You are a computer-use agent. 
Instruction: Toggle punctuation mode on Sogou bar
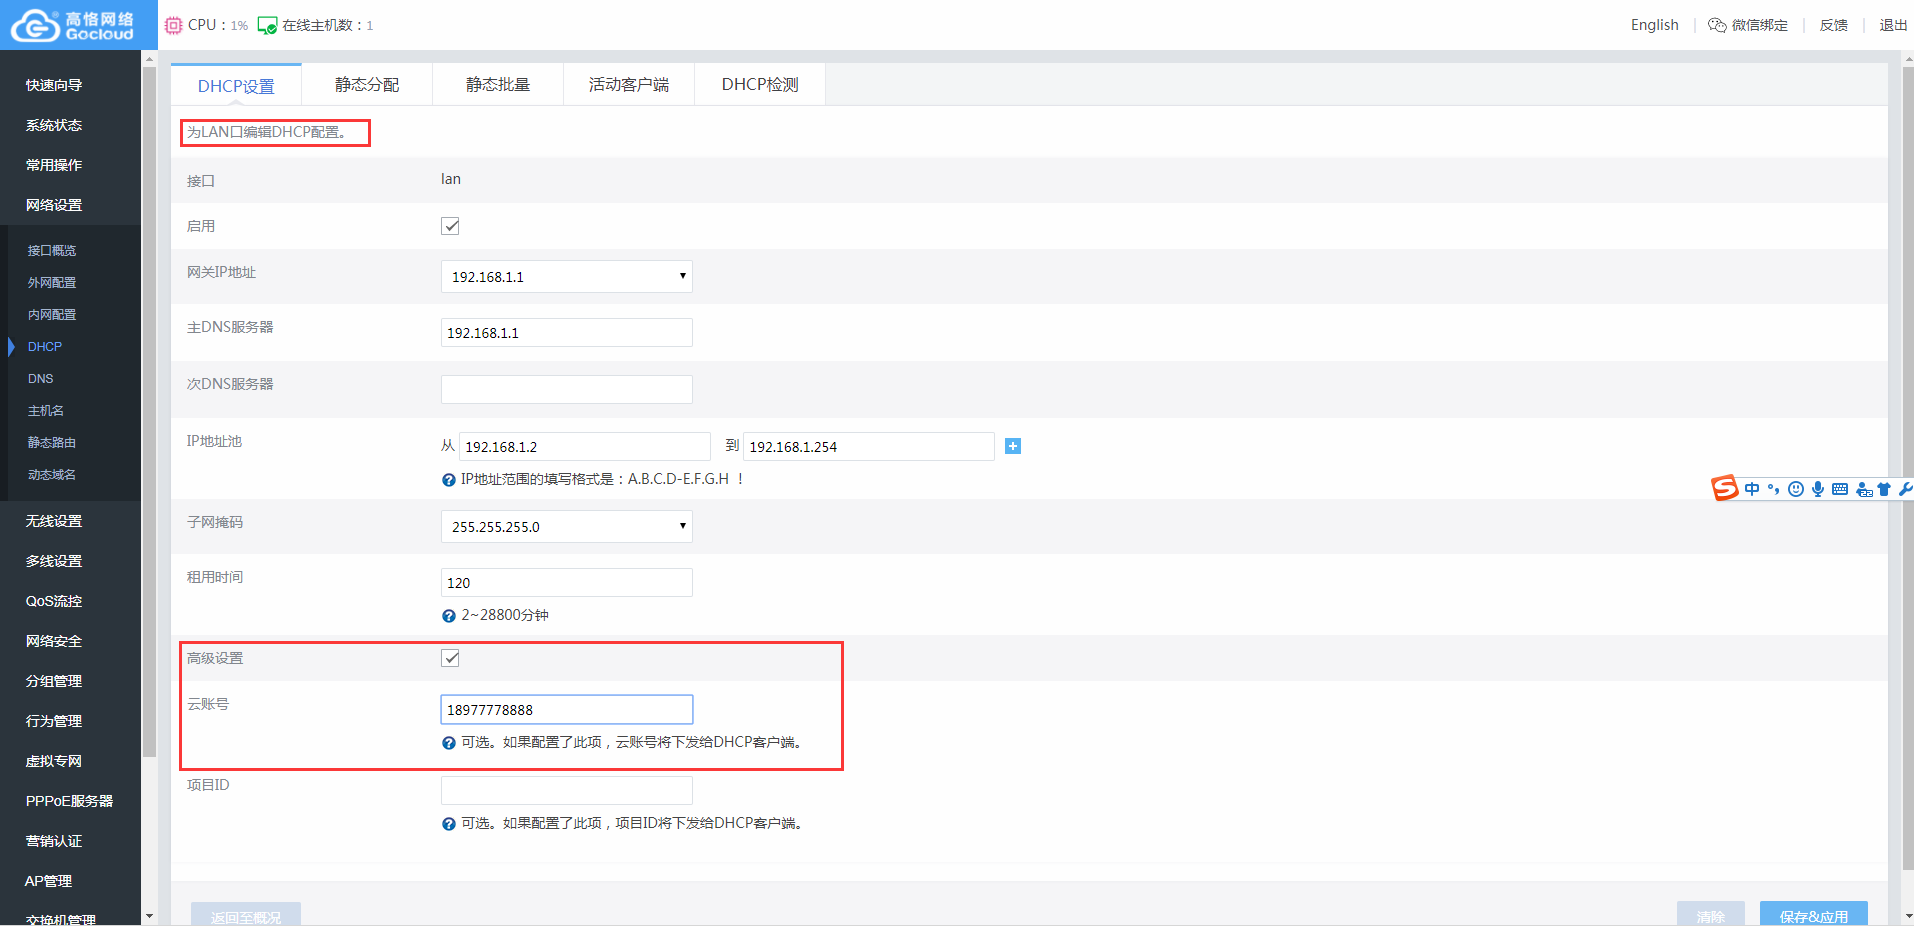1774,489
